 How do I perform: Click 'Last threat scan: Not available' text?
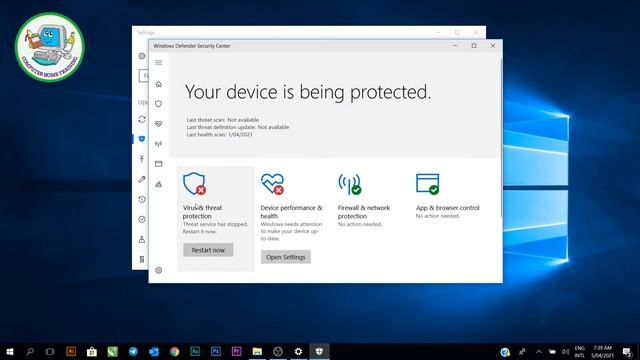click(222, 120)
